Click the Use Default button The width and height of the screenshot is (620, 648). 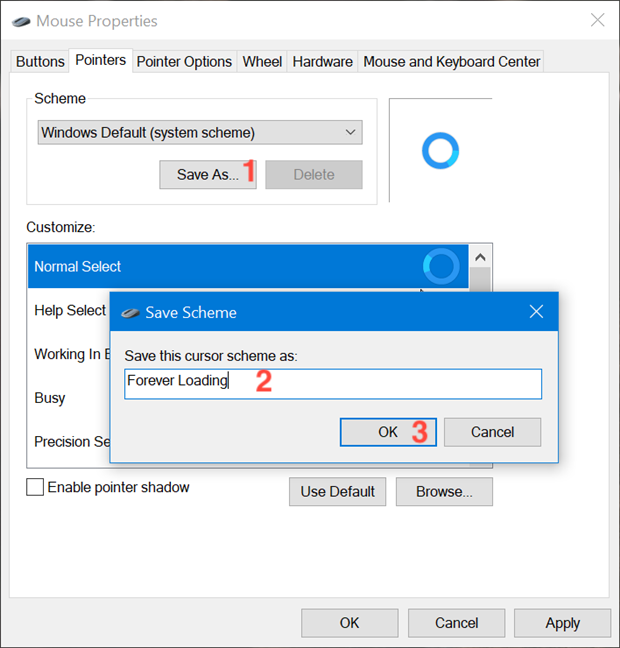(337, 491)
